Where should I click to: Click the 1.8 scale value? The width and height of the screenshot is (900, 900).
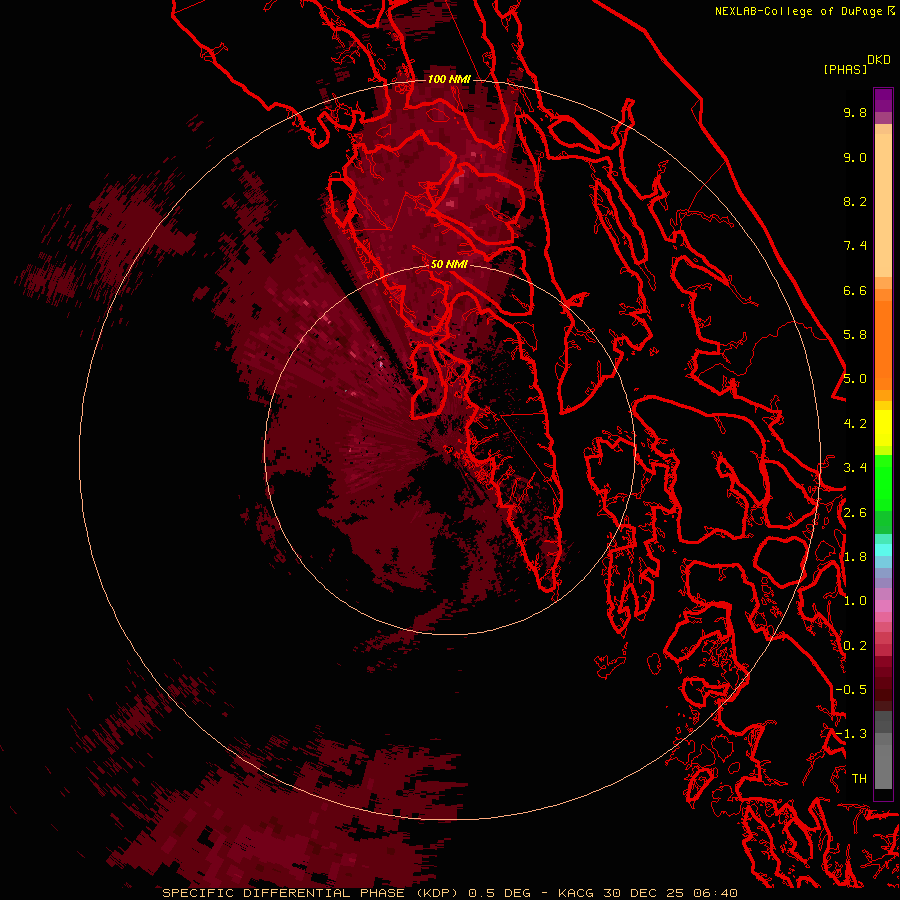[855, 557]
